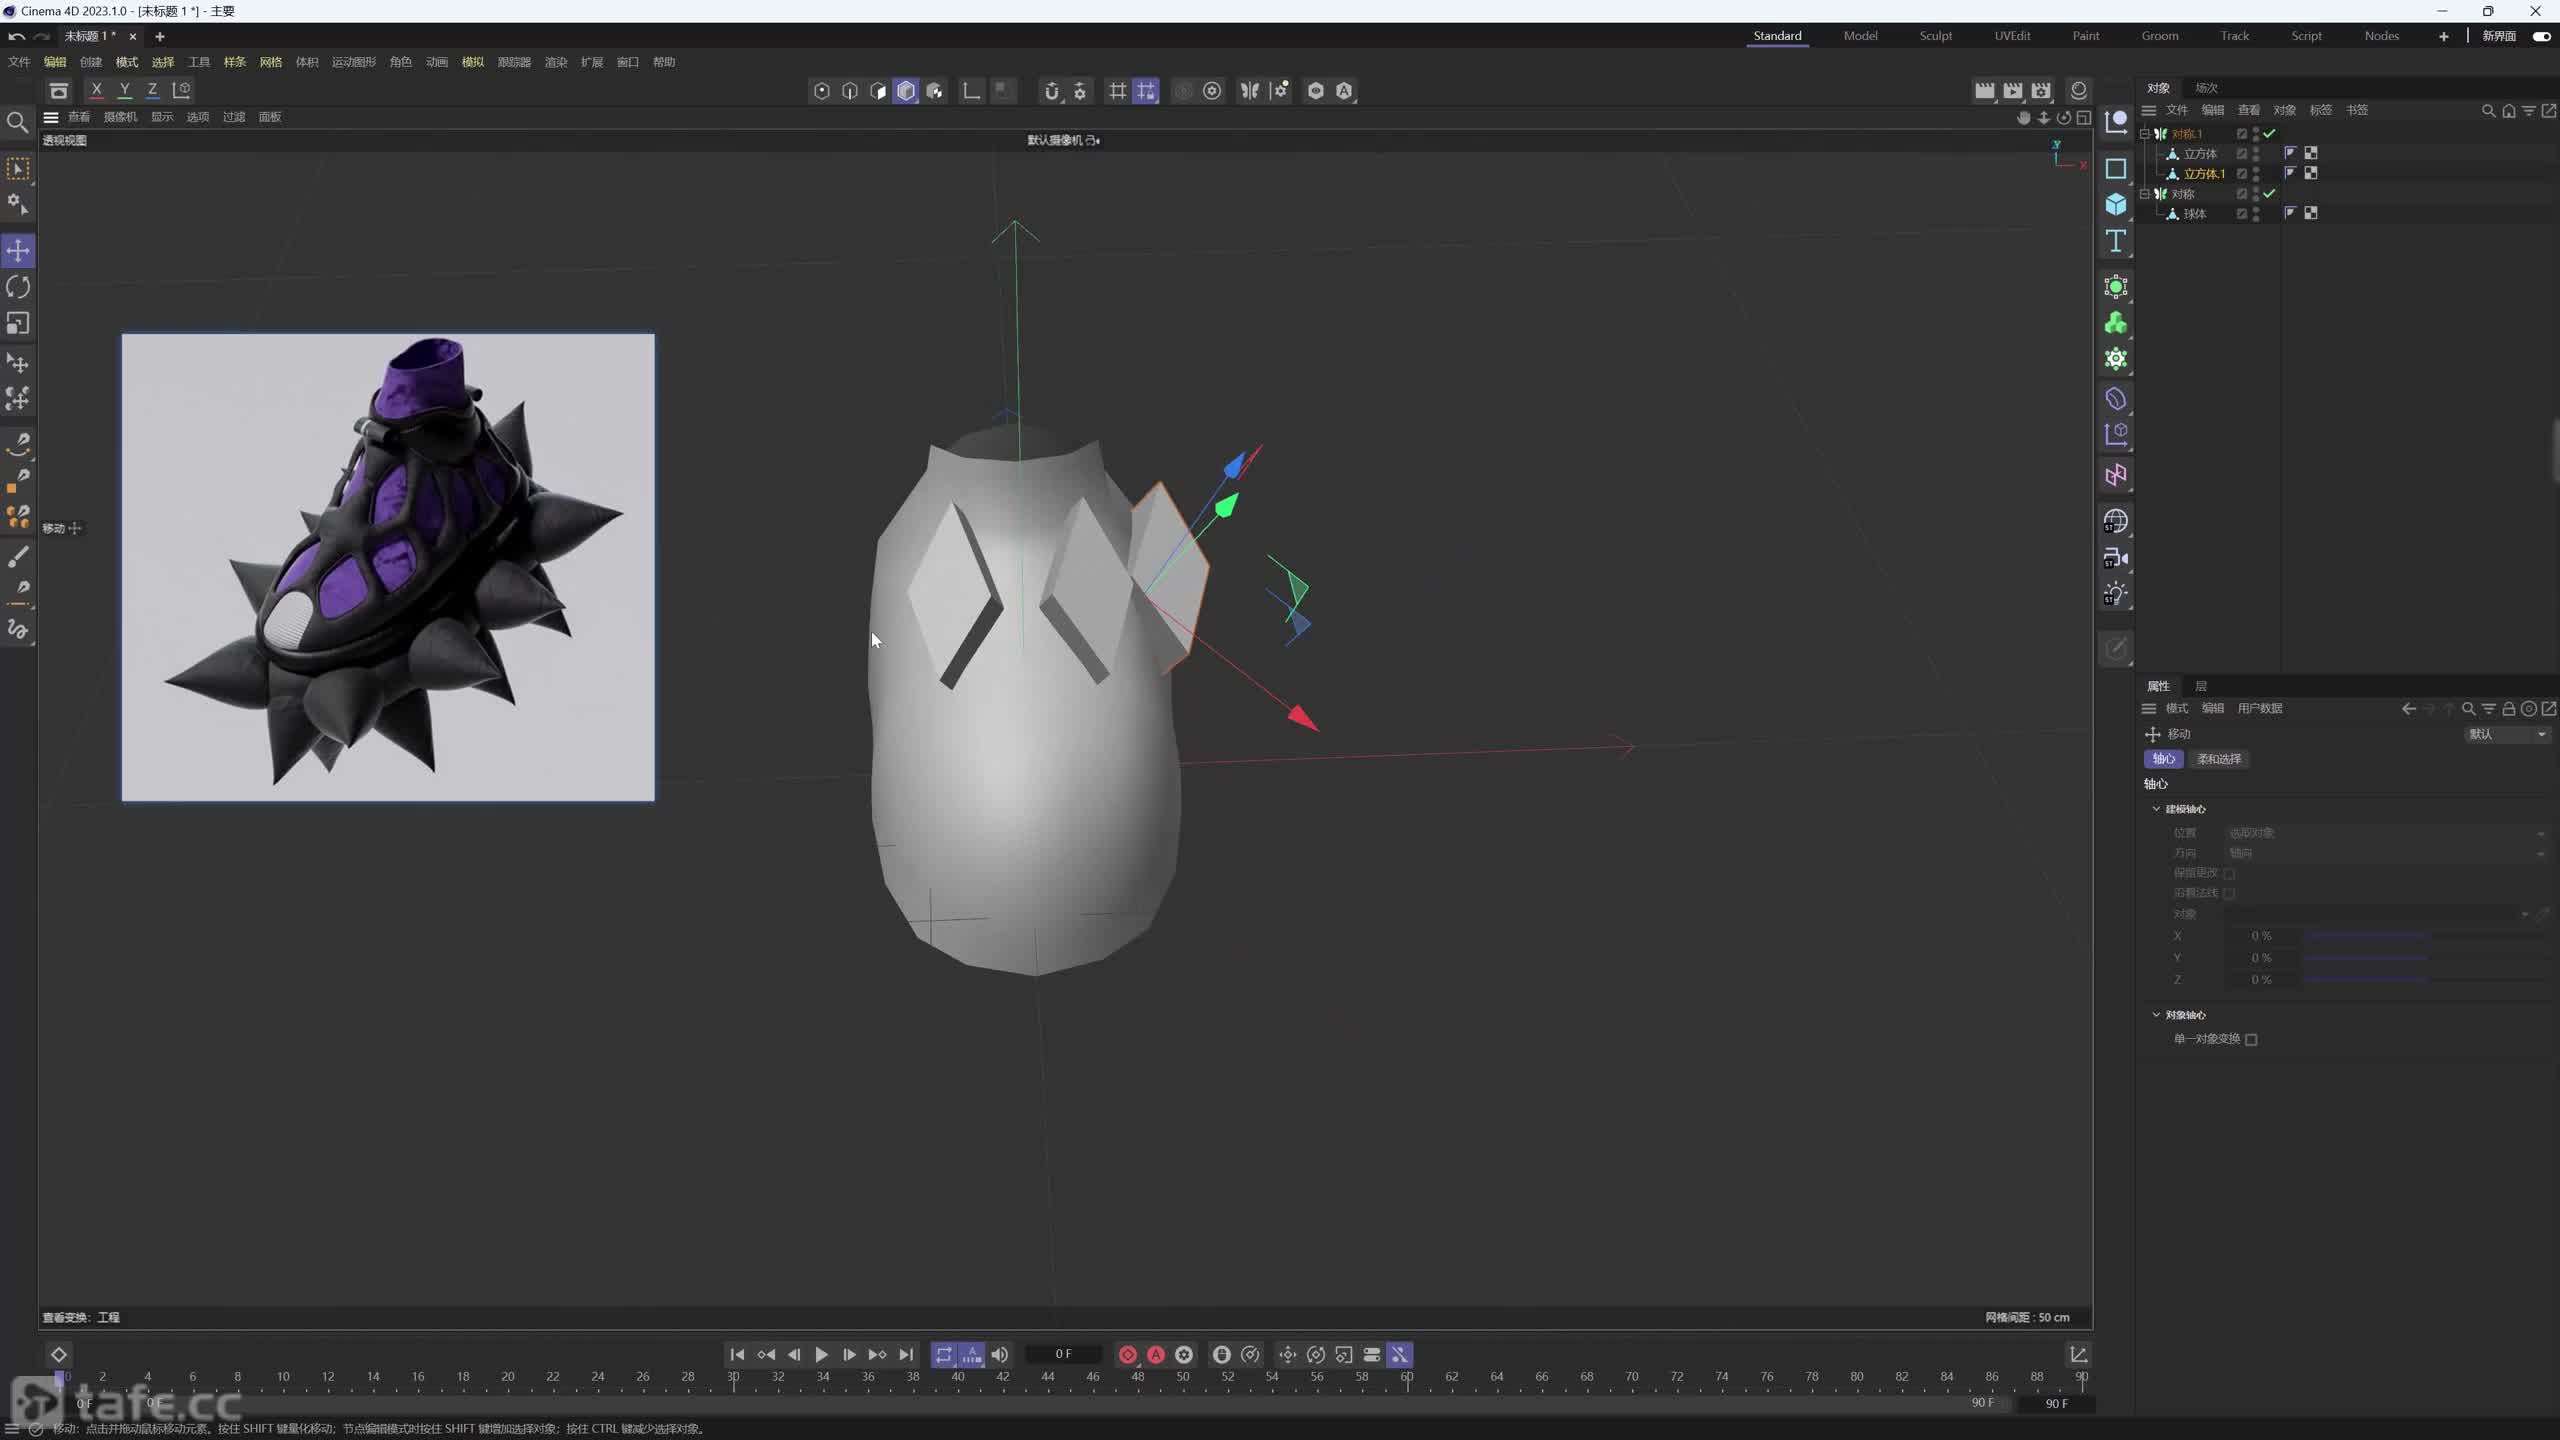Viewport: 2560px width, 1440px height.
Task: Open keyframe settings gear icon
Action: tap(1184, 1354)
